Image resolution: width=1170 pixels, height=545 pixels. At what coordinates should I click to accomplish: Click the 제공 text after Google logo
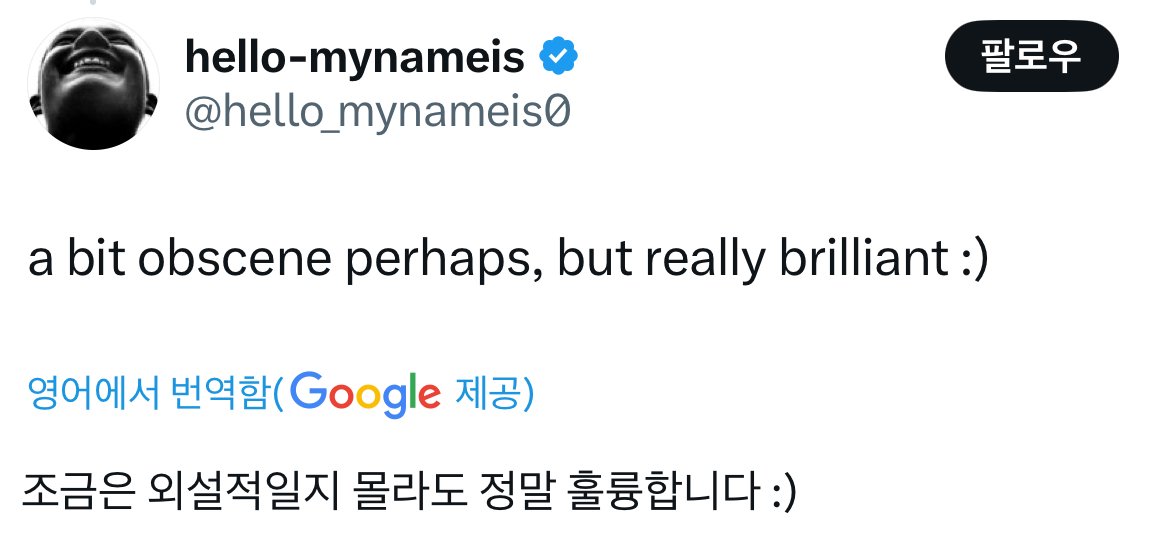tap(488, 394)
